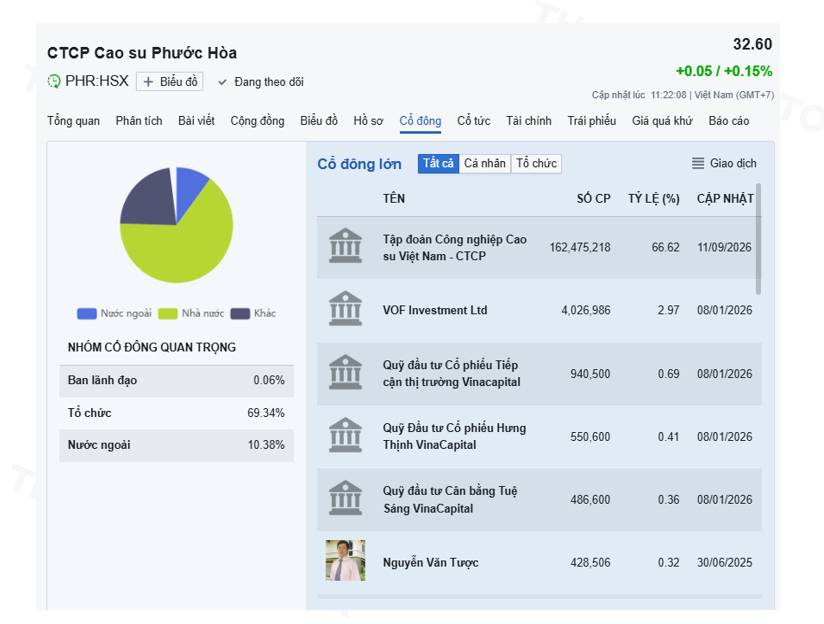This screenshot has height=624, width=824.
Task: Open Tập đoàn Công nghiệp Cao su Việt Nam link
Action: pyautogui.click(x=455, y=248)
